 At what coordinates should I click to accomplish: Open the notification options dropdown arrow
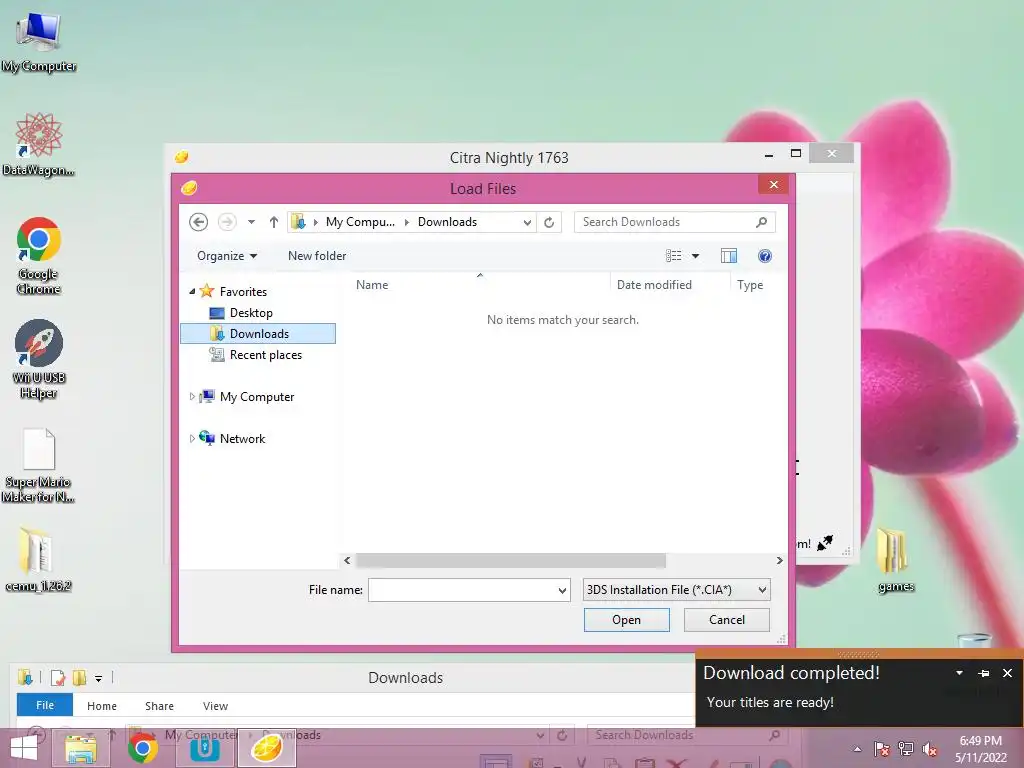[x=959, y=673]
